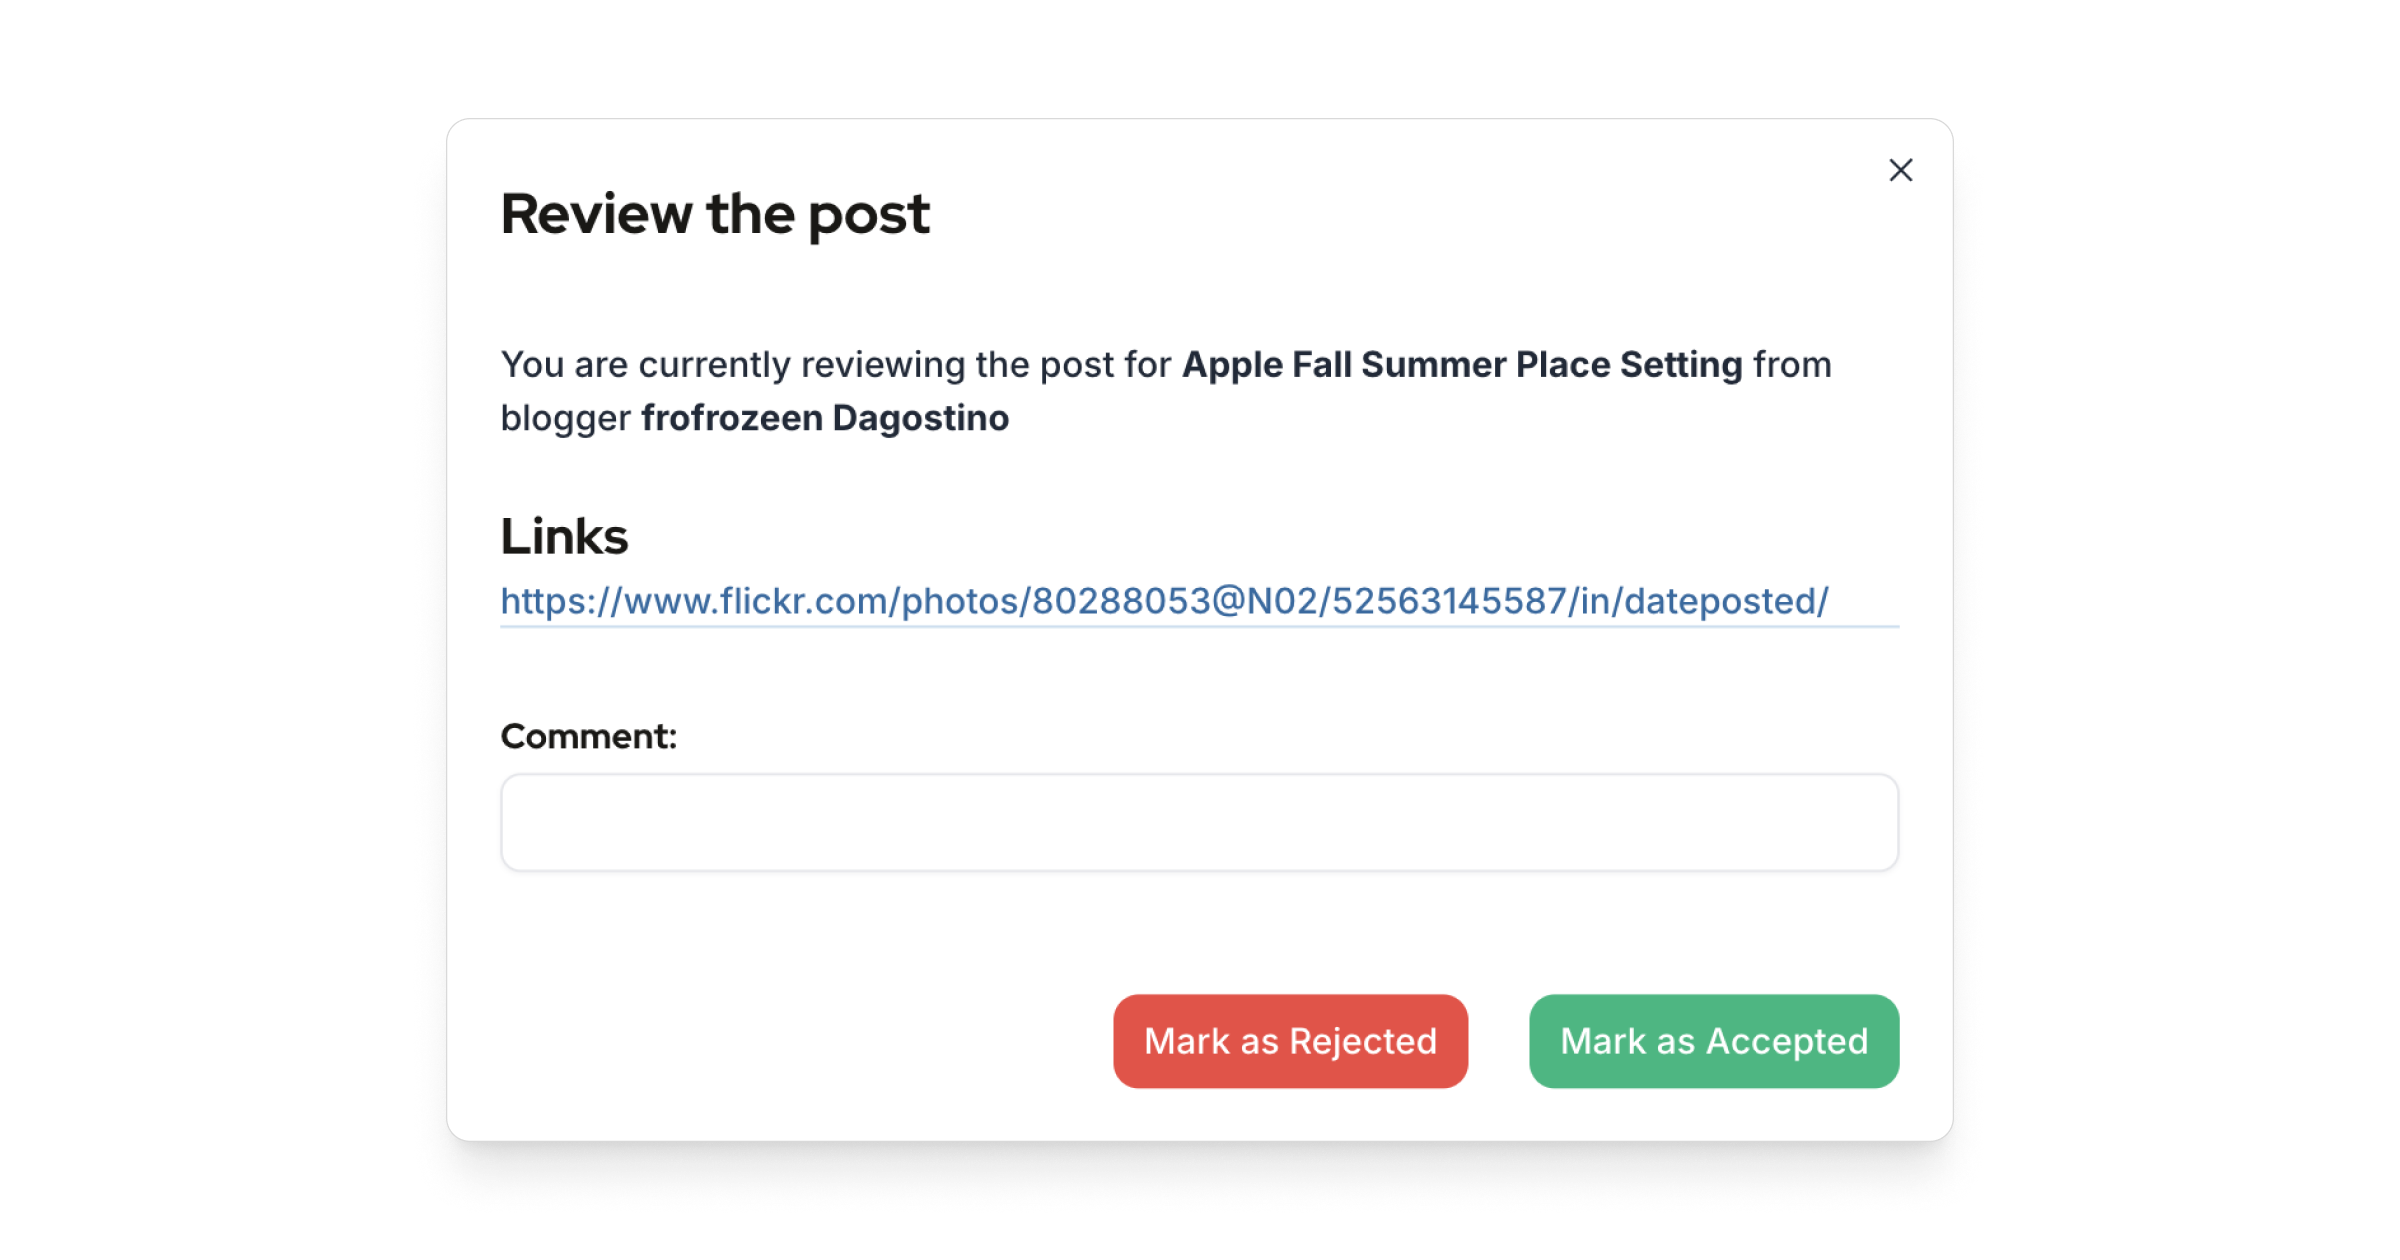This screenshot has width=2400, height=1260.
Task: Click the 'Comment:' field label
Action: click(x=588, y=736)
